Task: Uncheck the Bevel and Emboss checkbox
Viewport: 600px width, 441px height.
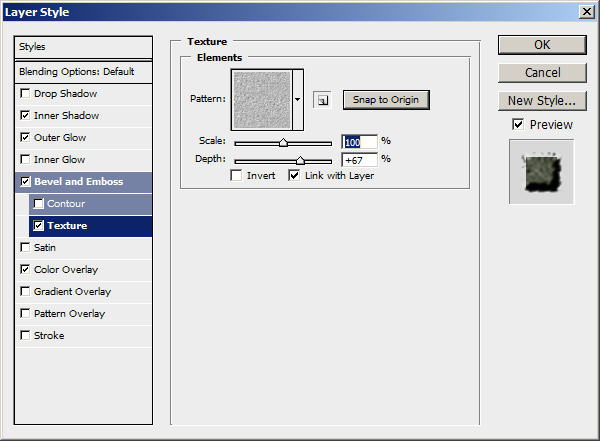Action: click(x=25, y=181)
